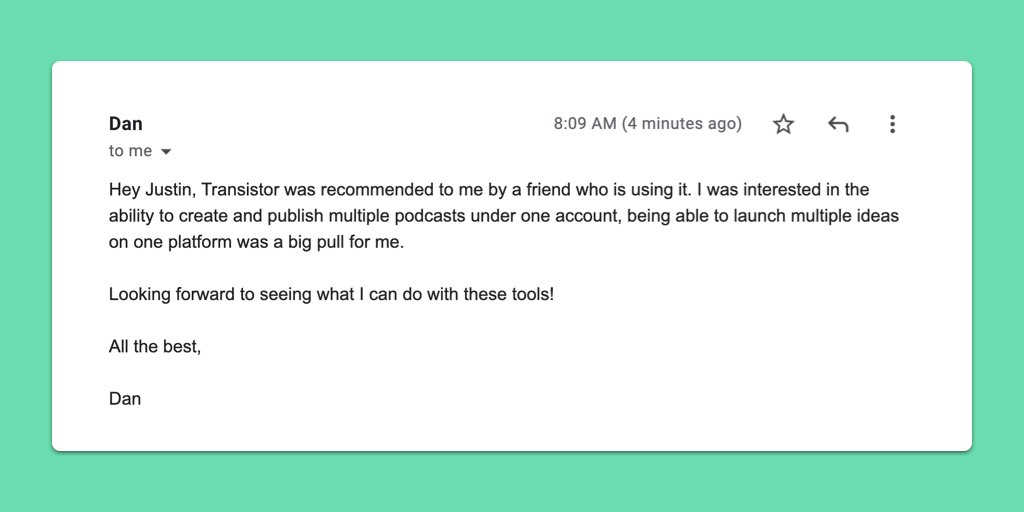Click the word "tools!" ending the sentence
Screen dimensions: 1024x512
[x=531, y=295]
